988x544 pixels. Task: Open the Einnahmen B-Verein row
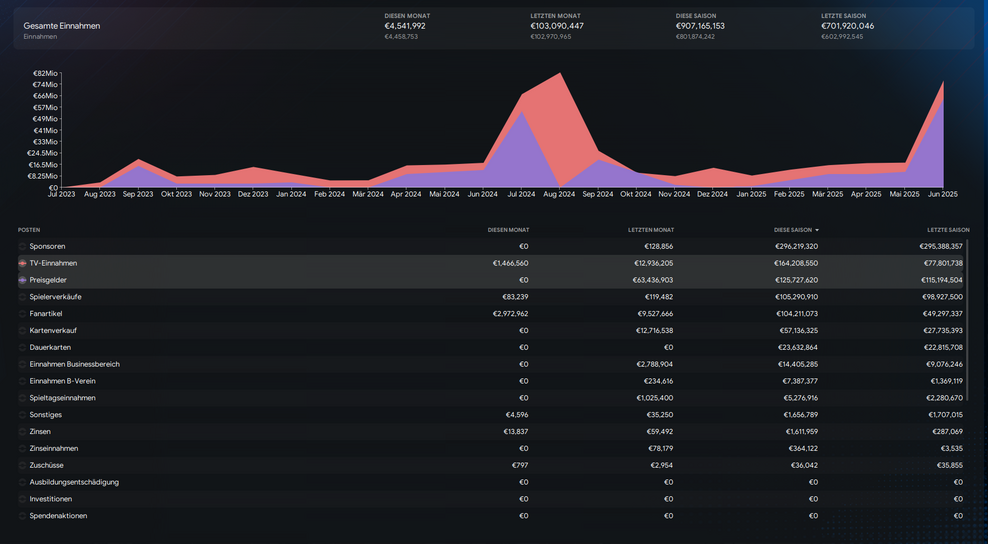(x=62, y=381)
